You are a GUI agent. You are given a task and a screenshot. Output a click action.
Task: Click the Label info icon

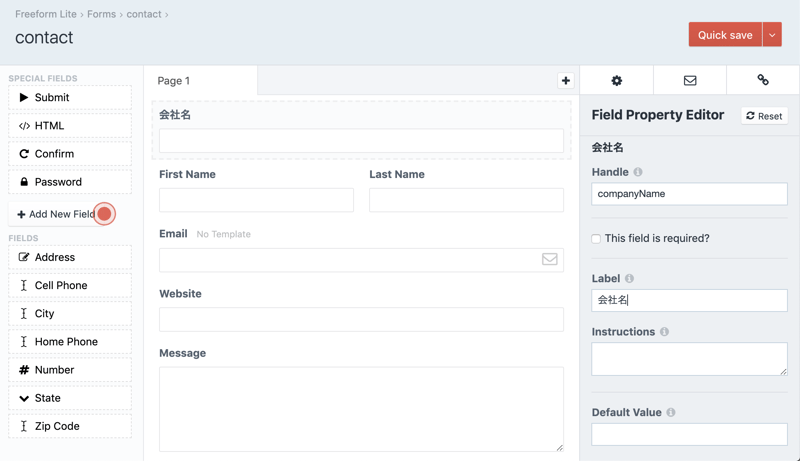tap(629, 278)
